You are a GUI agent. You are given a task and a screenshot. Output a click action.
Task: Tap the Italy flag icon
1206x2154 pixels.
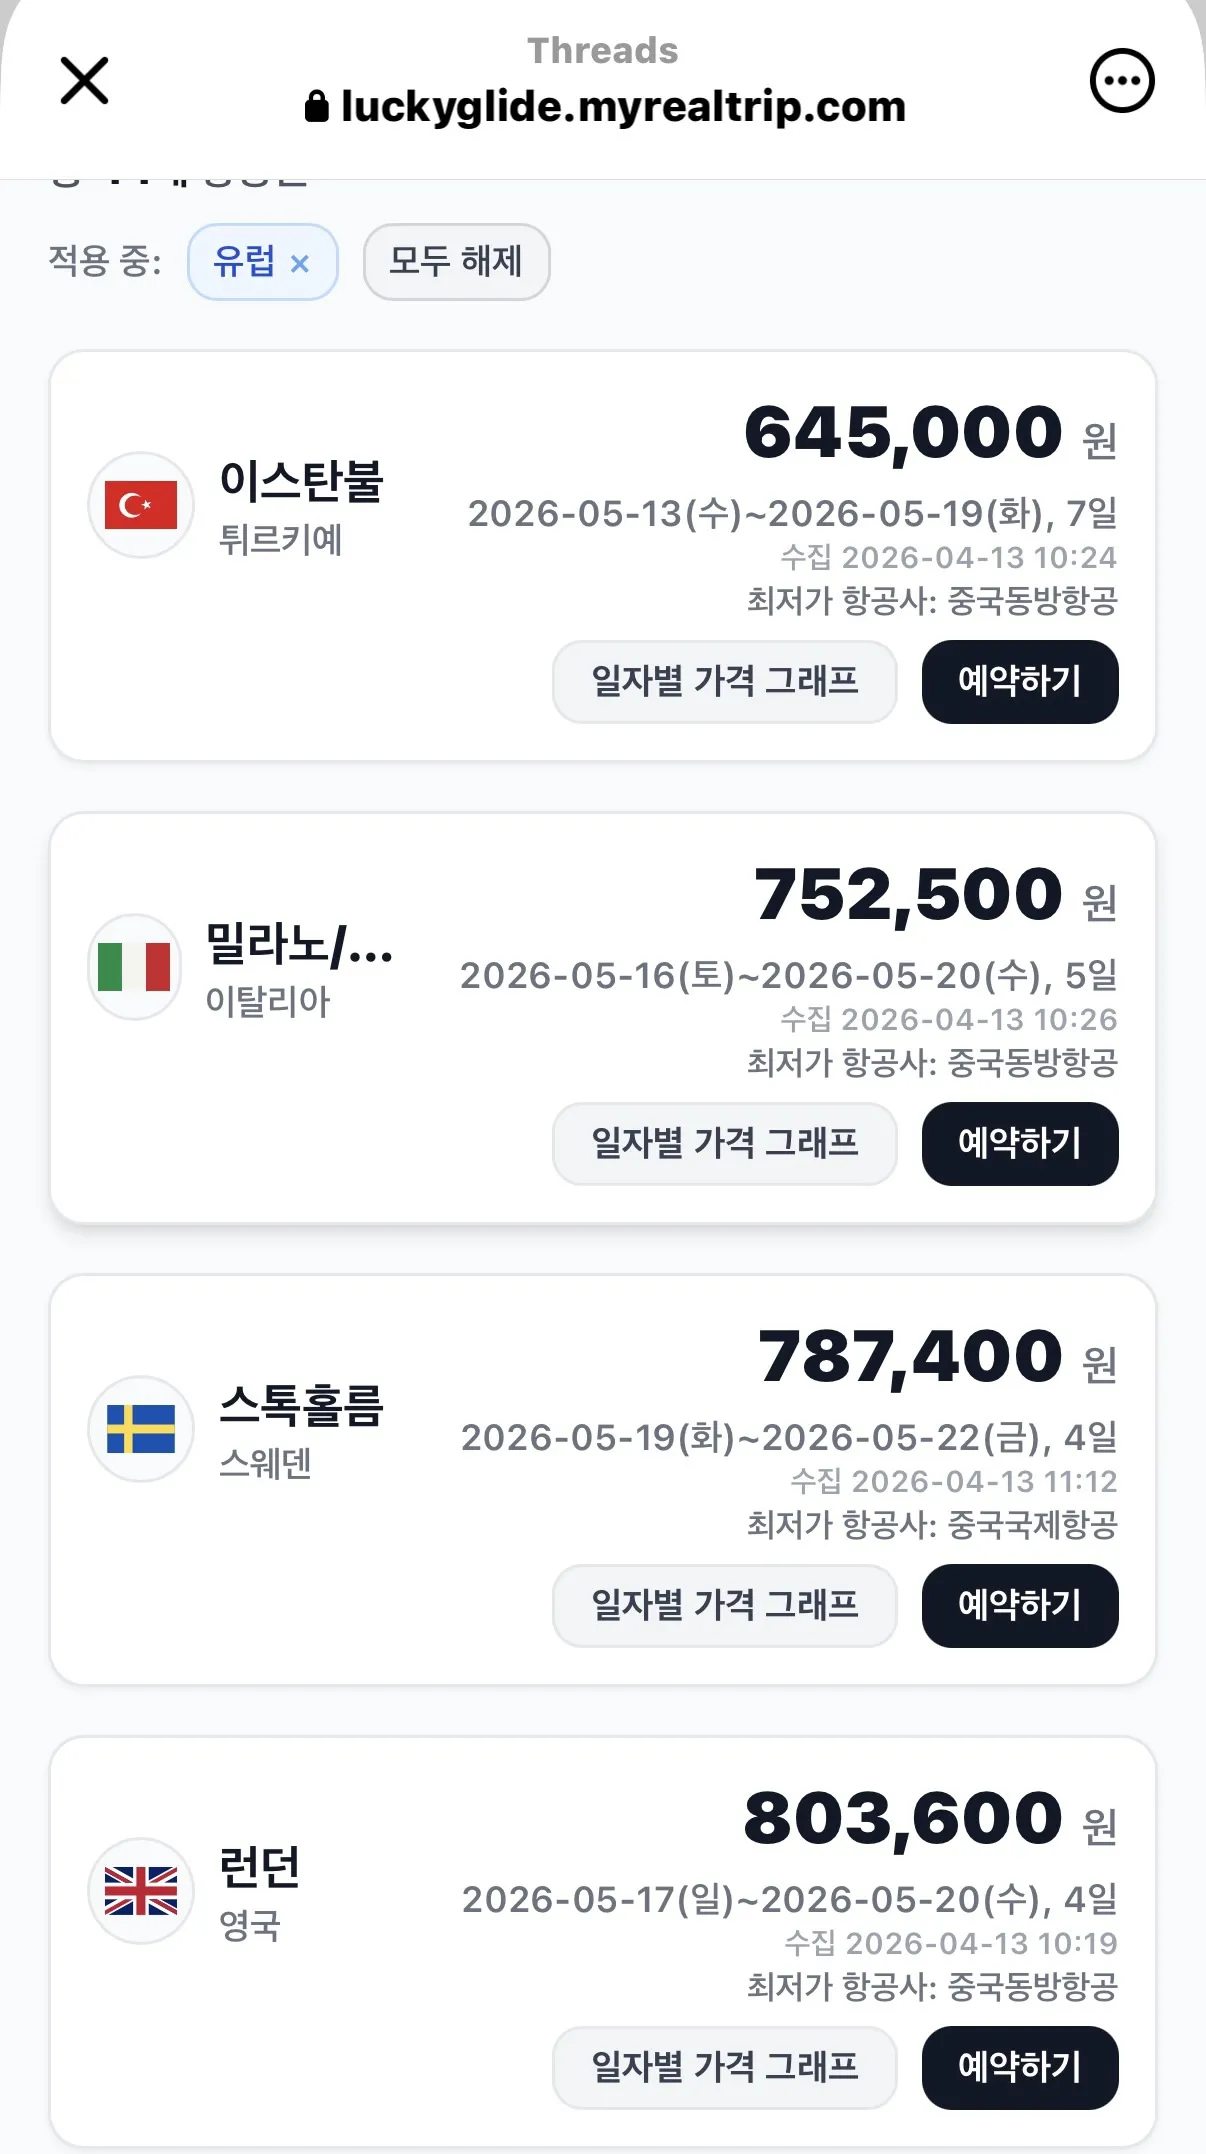(135, 967)
